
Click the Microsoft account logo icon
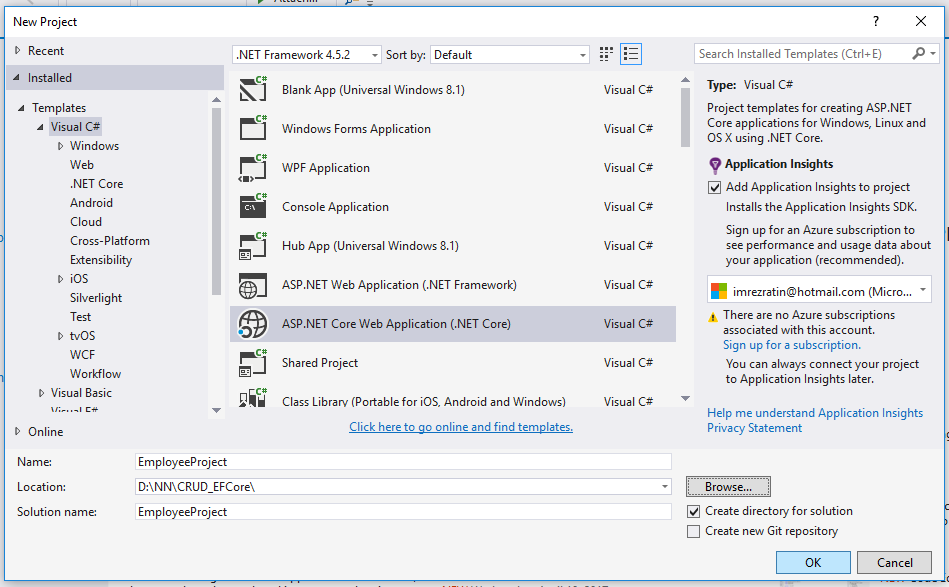(719, 291)
